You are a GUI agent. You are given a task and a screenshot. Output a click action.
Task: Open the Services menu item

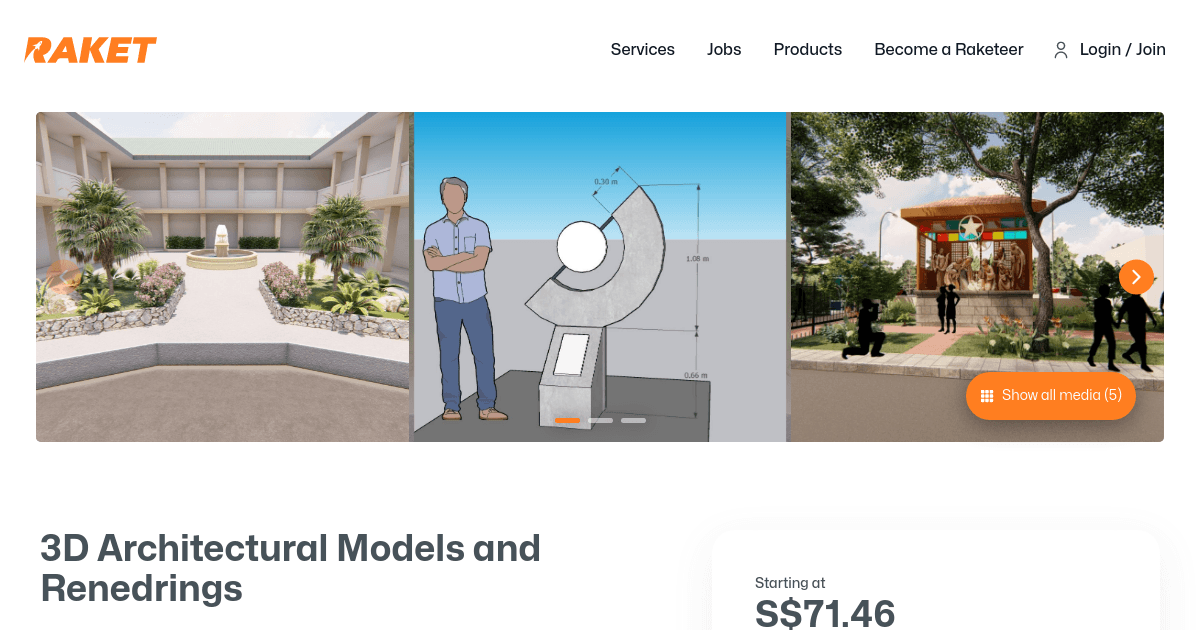643,50
